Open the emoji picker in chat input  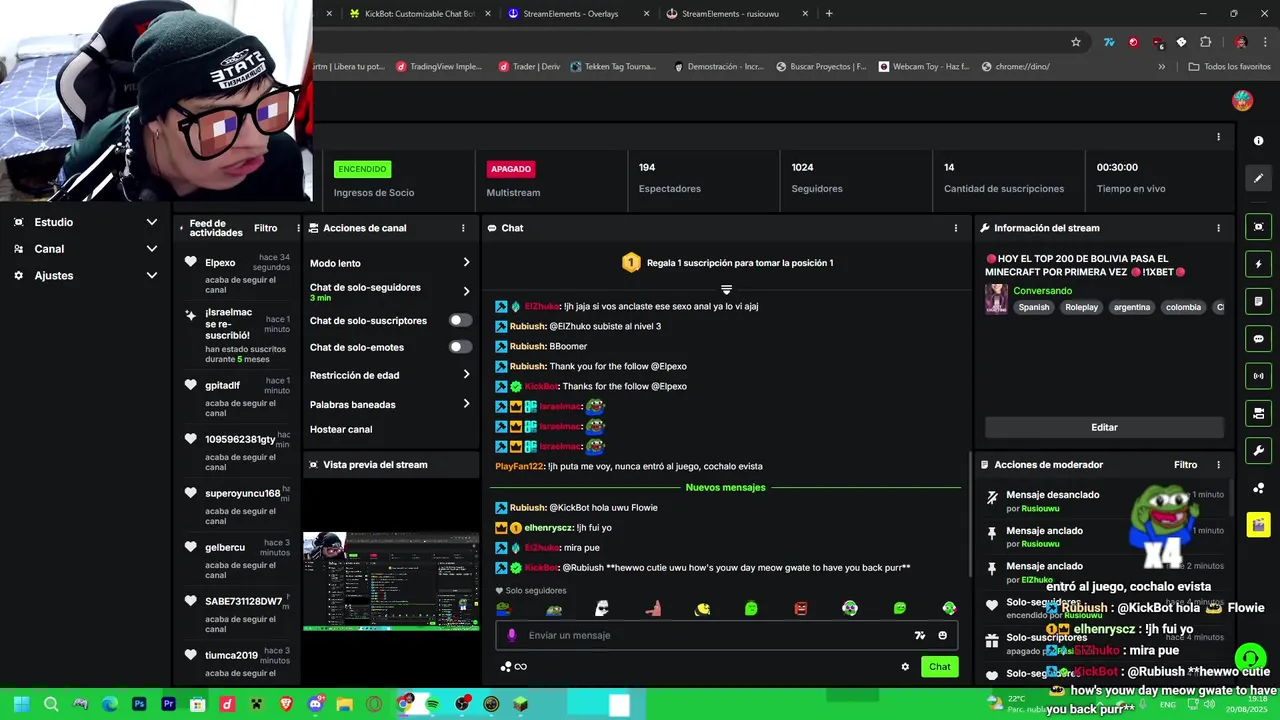942,635
